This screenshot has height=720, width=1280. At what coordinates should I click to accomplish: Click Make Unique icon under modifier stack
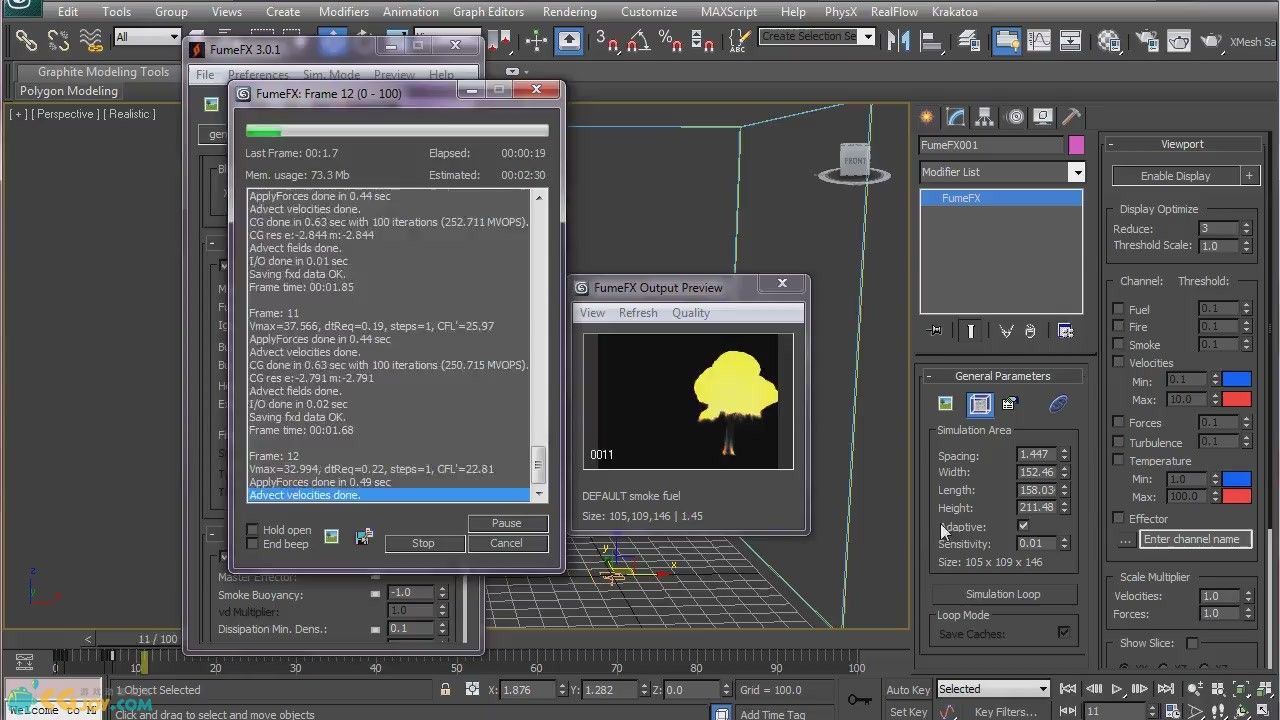tap(1006, 331)
